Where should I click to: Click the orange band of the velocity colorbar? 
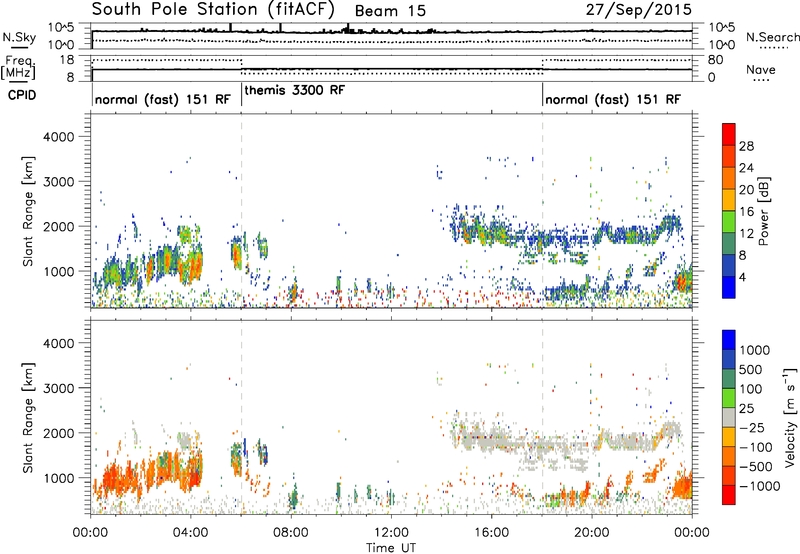pos(729,457)
